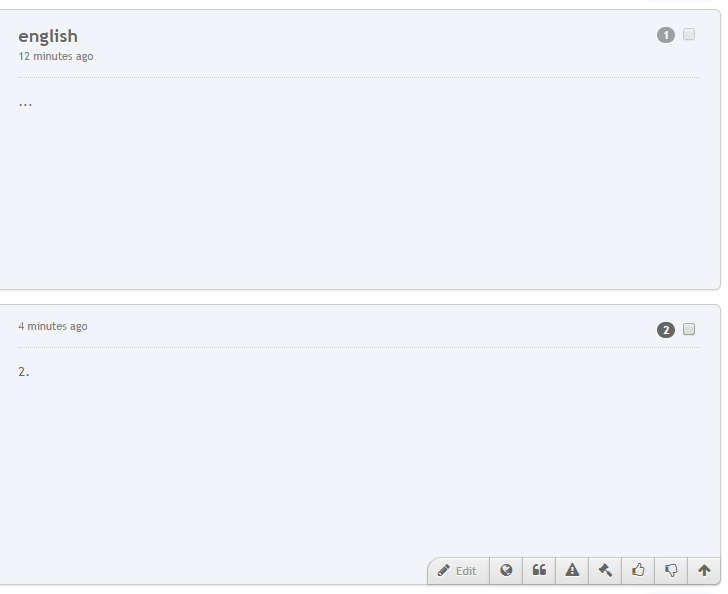This screenshot has height=594, width=728.
Task: Click the Edit pencil button
Action: [458, 570]
